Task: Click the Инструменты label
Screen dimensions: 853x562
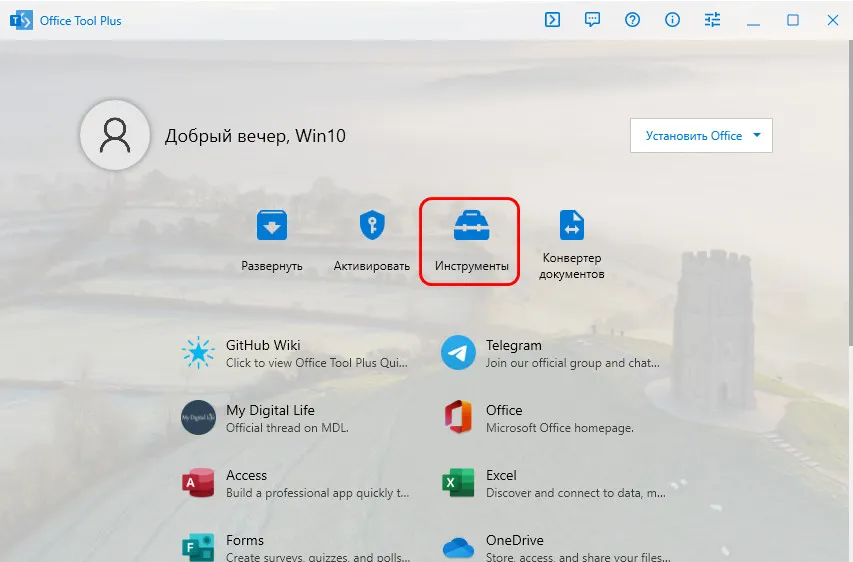Action: pyautogui.click(x=472, y=266)
